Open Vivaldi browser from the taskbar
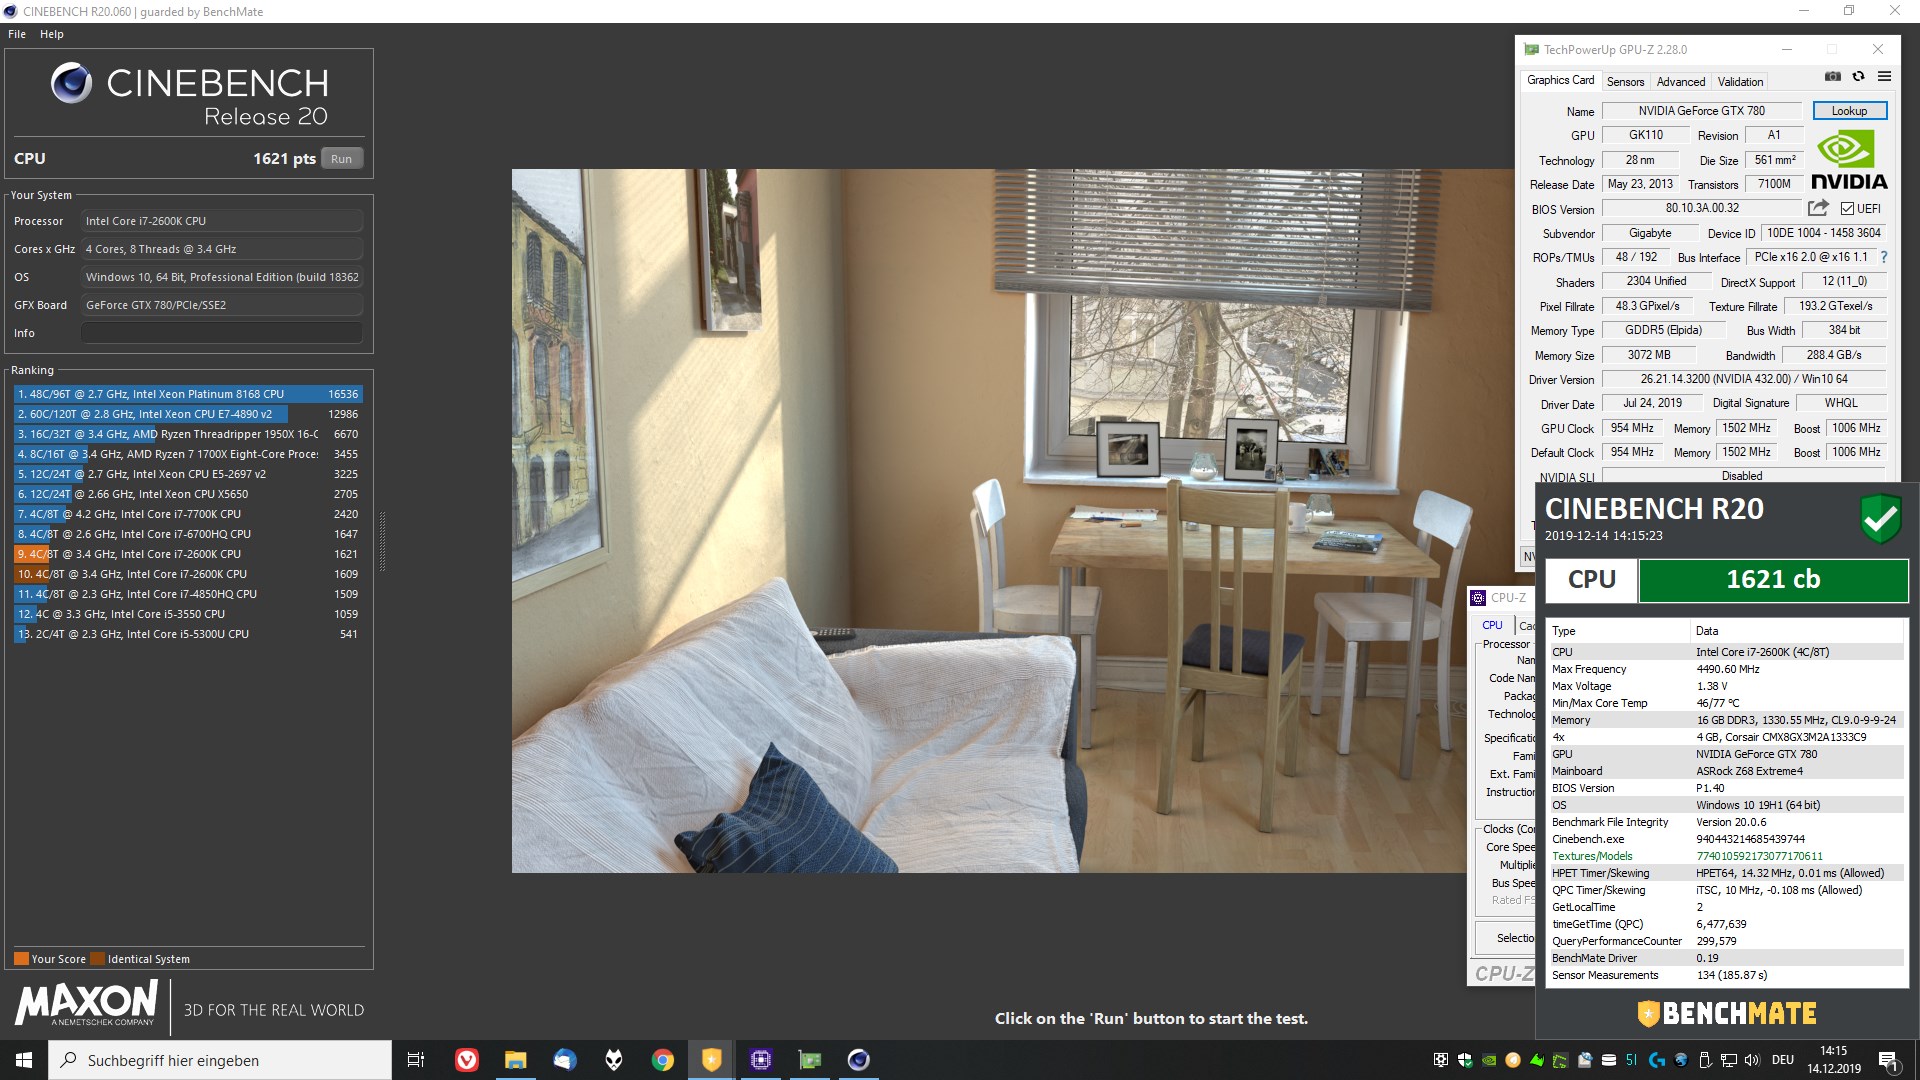This screenshot has width=1920, height=1080. [x=466, y=1060]
